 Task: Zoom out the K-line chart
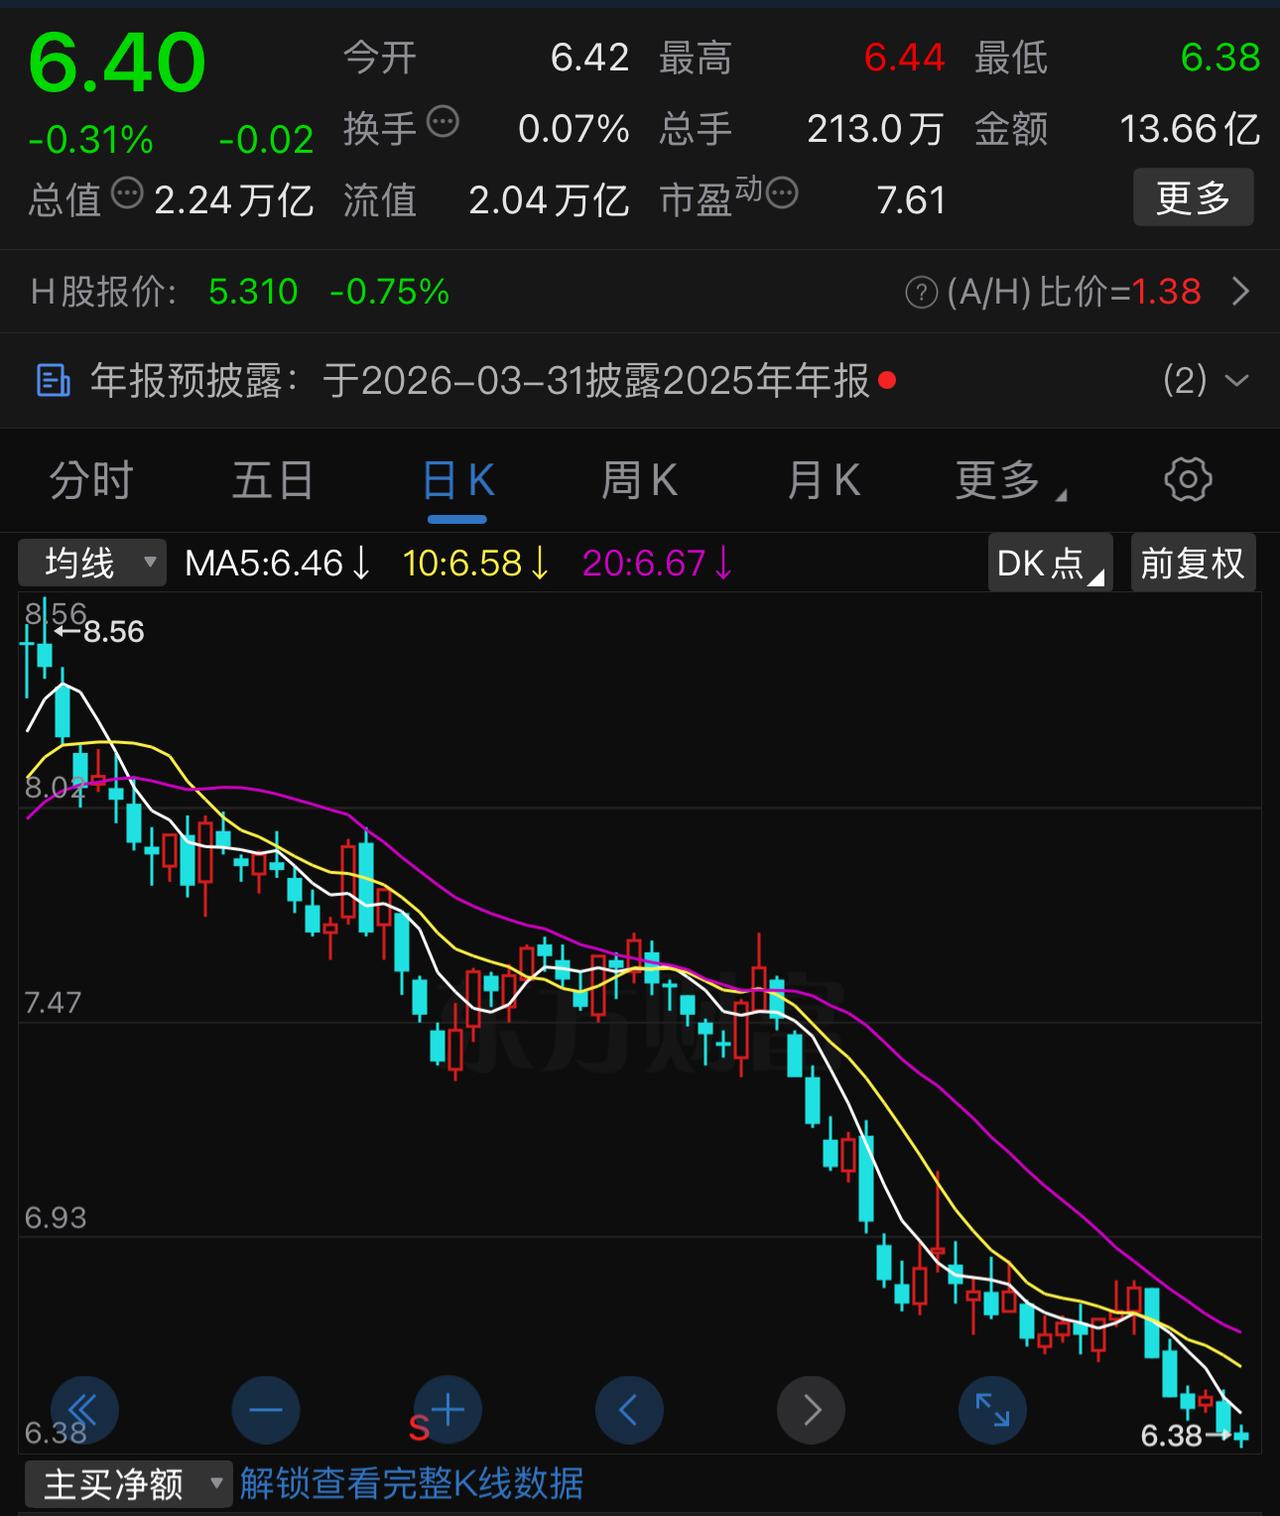[x=265, y=1410]
